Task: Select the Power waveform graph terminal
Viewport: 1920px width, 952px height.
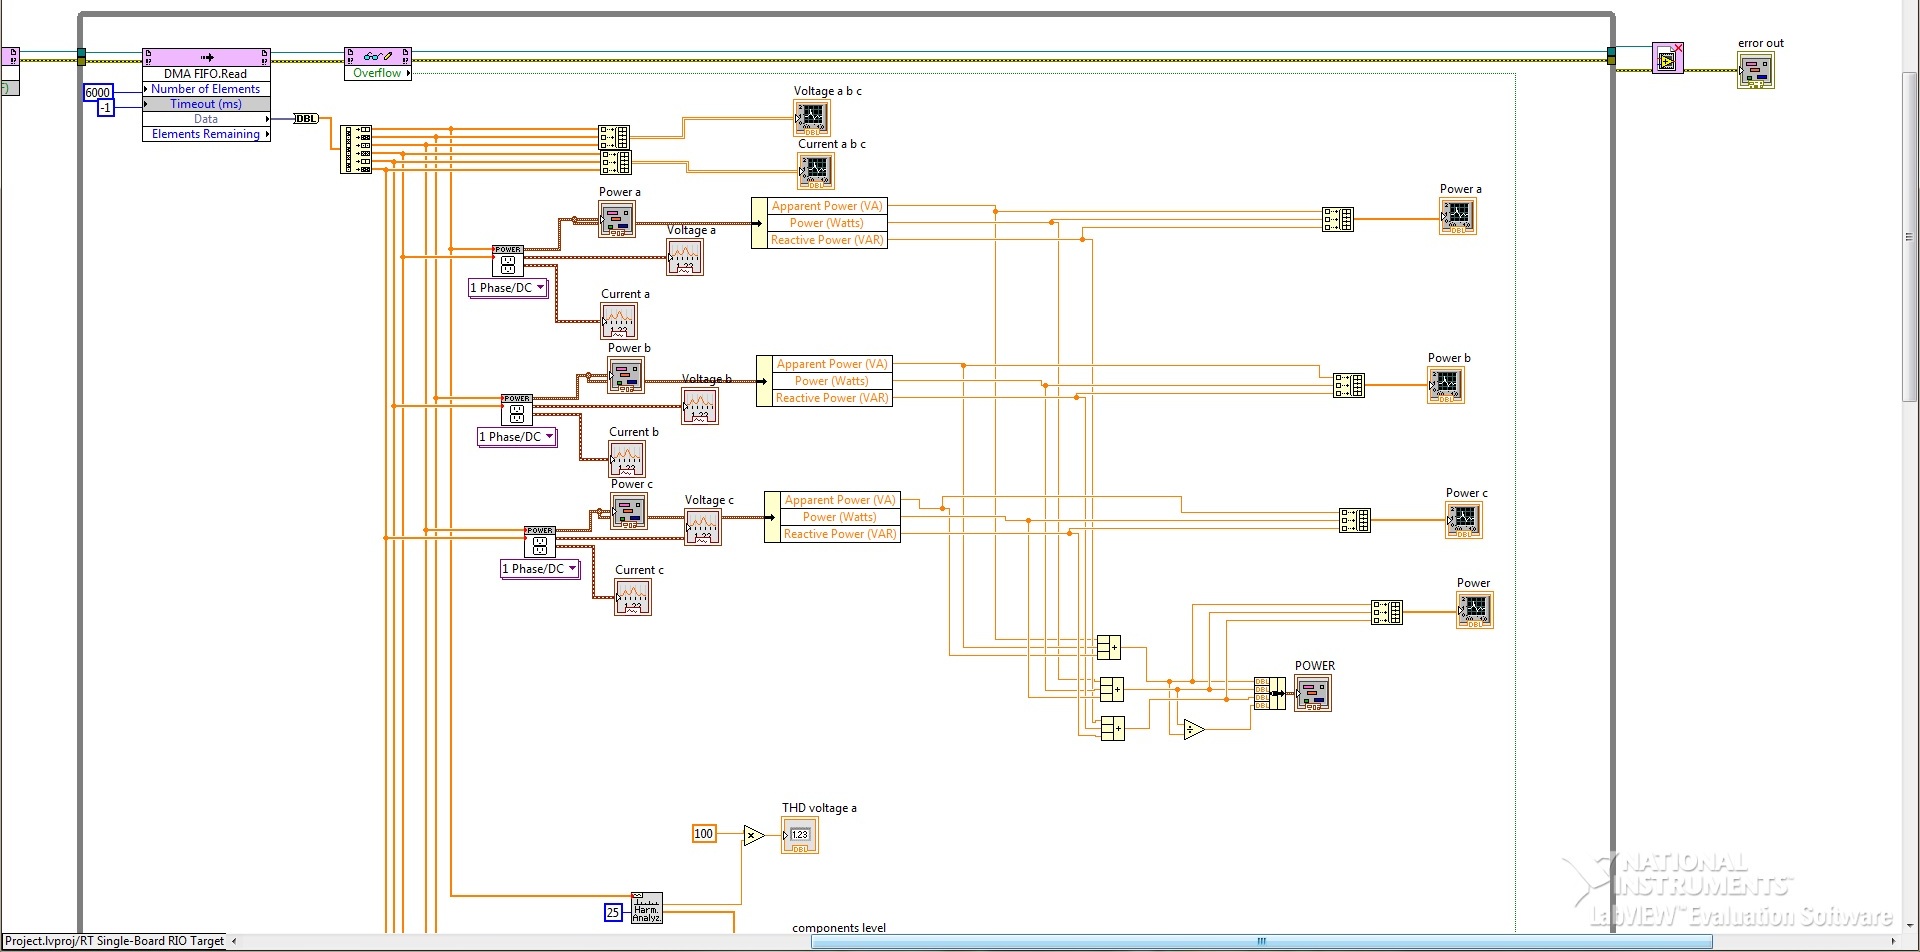Action: [x=1475, y=610]
